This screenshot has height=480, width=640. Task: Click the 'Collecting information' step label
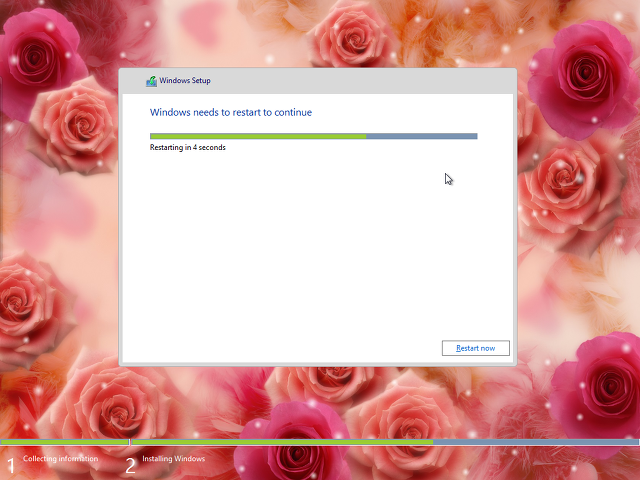(x=60, y=458)
